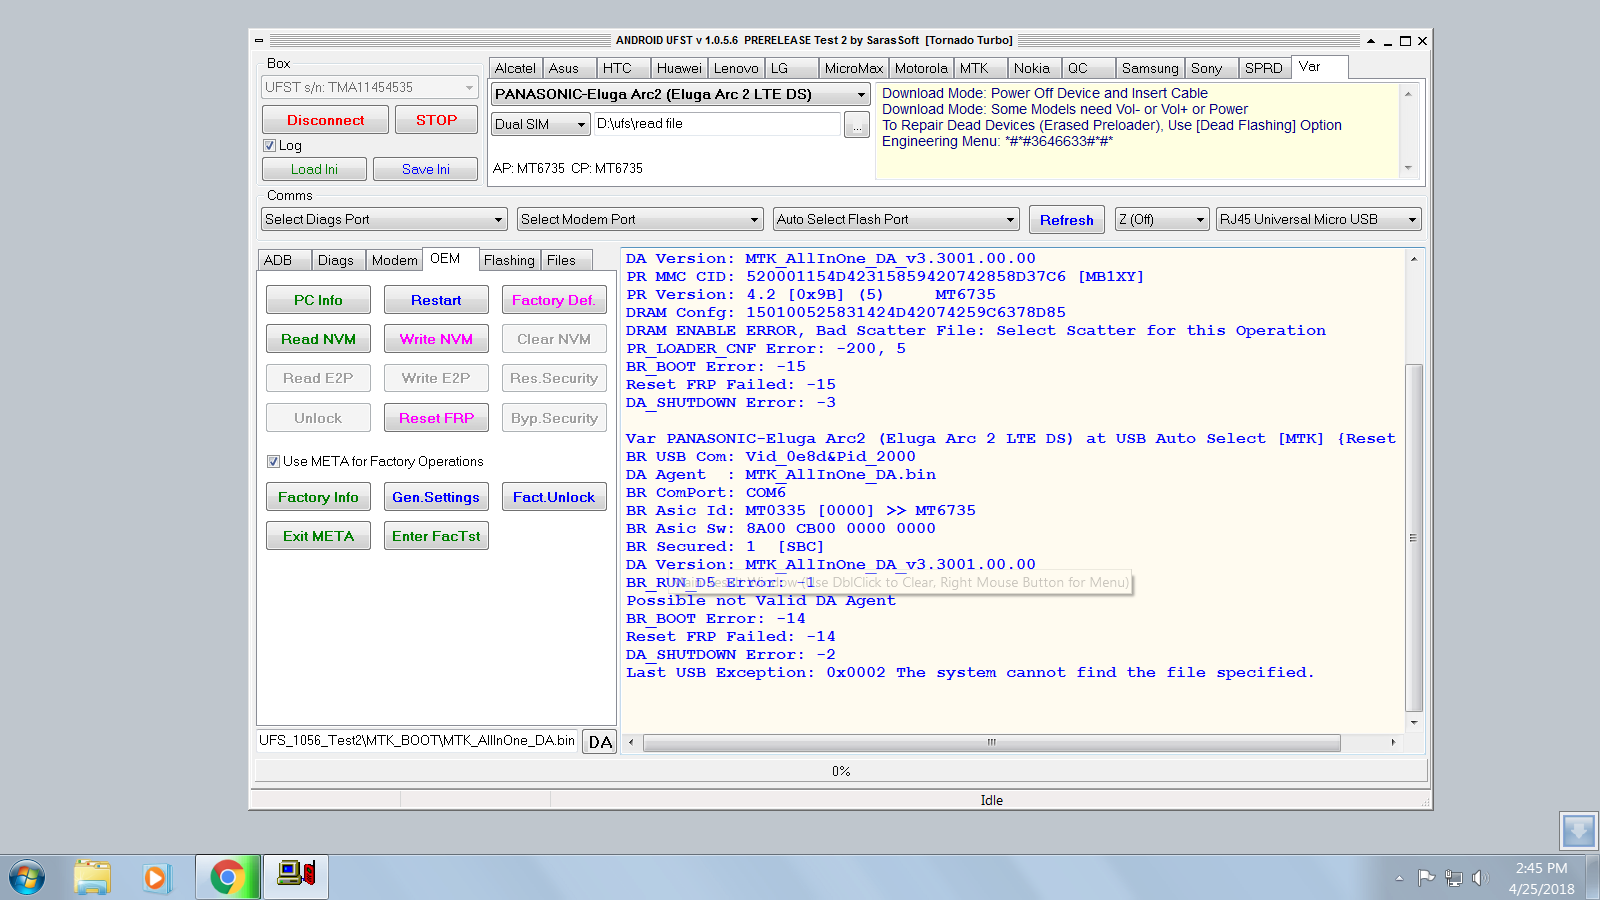Click the Disconnect button

coord(325,120)
